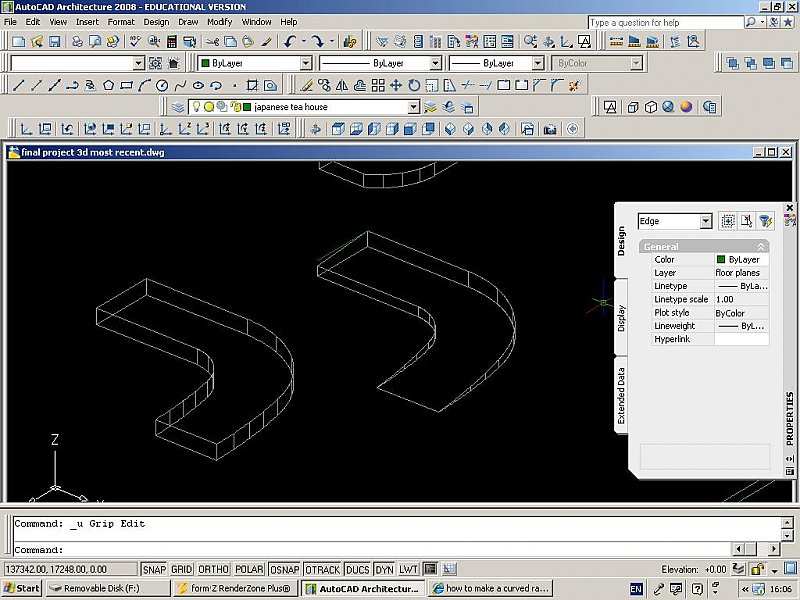Switch to the Extended Data tab

coord(621,396)
